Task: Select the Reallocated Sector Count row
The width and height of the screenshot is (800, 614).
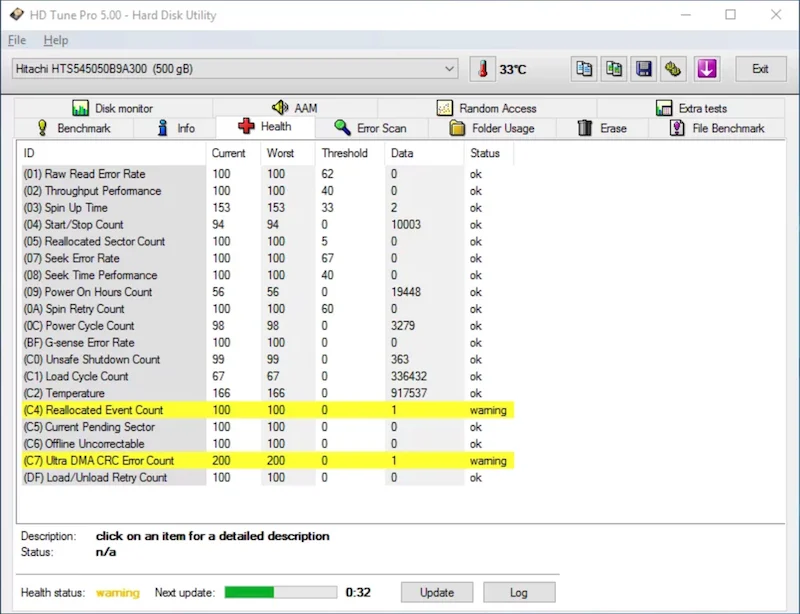Action: [268, 241]
